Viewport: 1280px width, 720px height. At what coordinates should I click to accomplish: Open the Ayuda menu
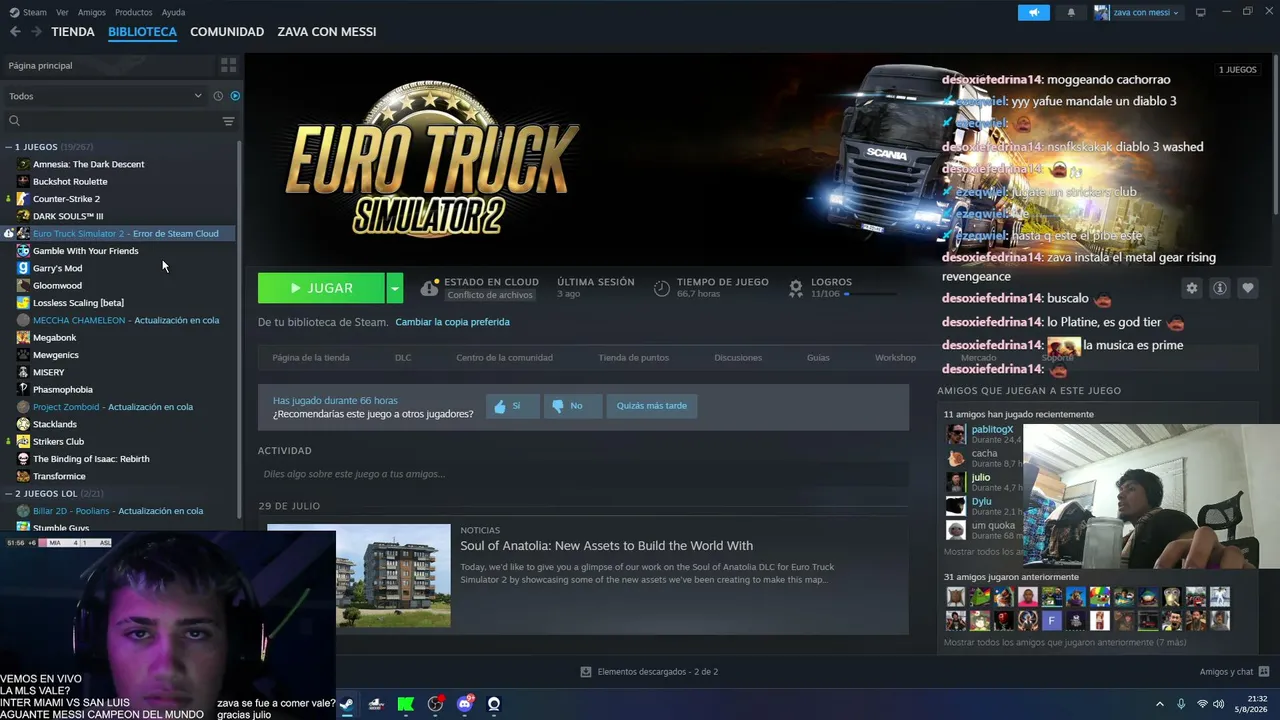[x=173, y=12]
